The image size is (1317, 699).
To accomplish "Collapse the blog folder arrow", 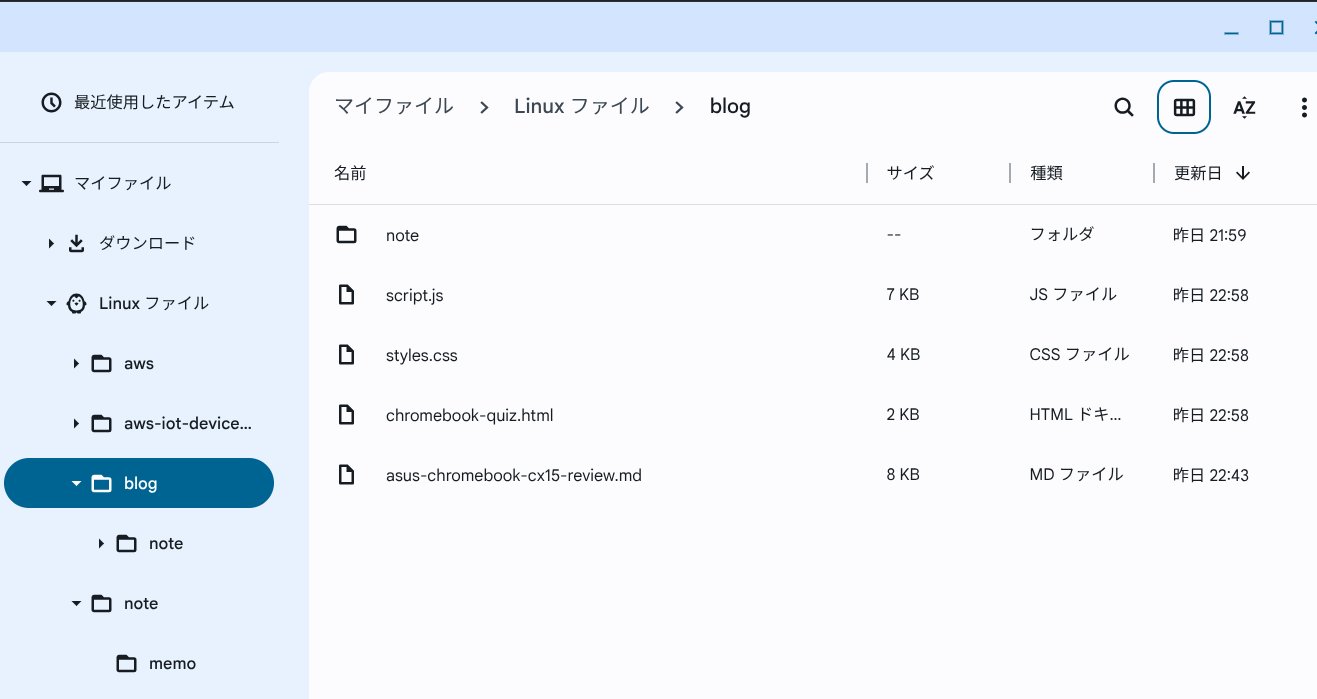I will [x=76, y=484].
